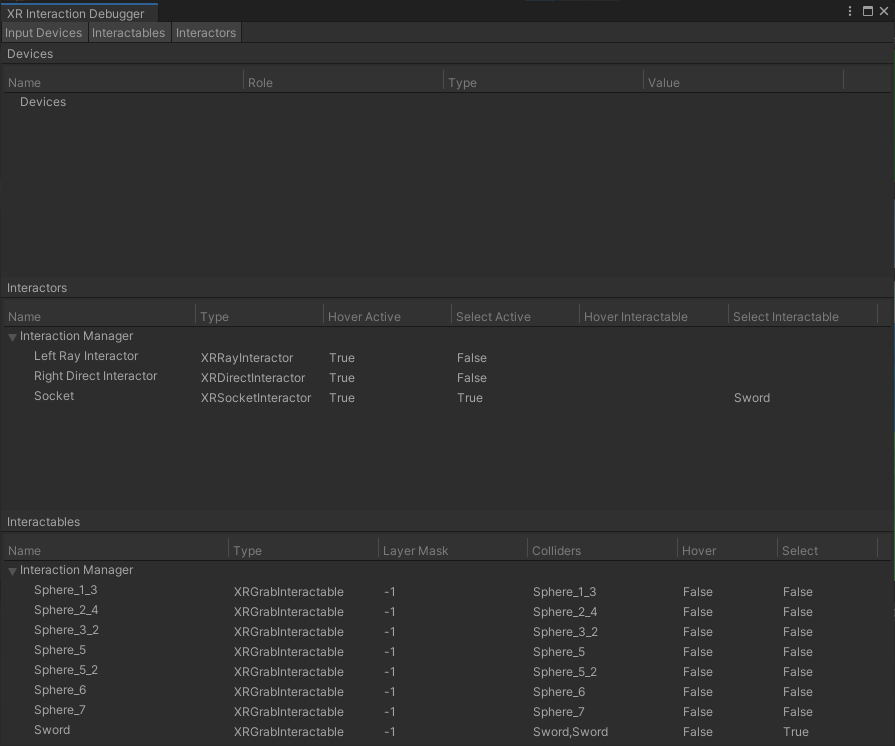Toggle the Interactables view button
The image size is (895, 746).
click(128, 33)
